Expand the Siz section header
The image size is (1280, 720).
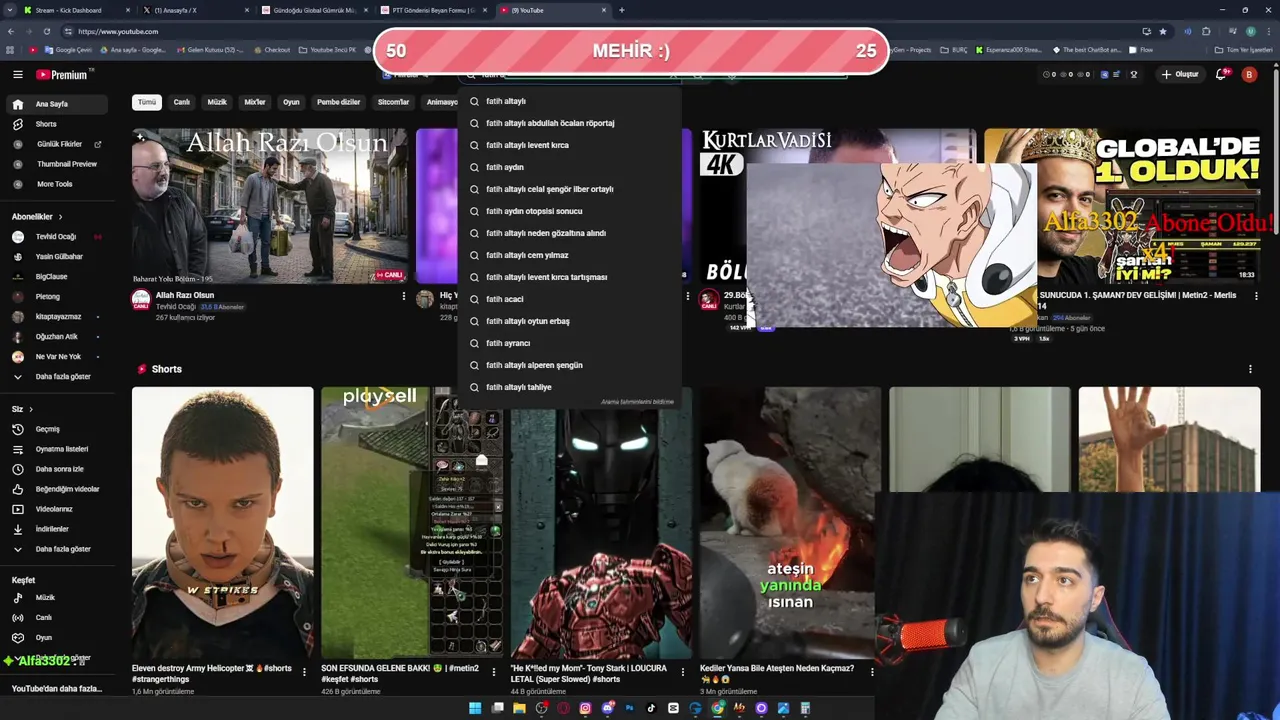(x=22, y=409)
